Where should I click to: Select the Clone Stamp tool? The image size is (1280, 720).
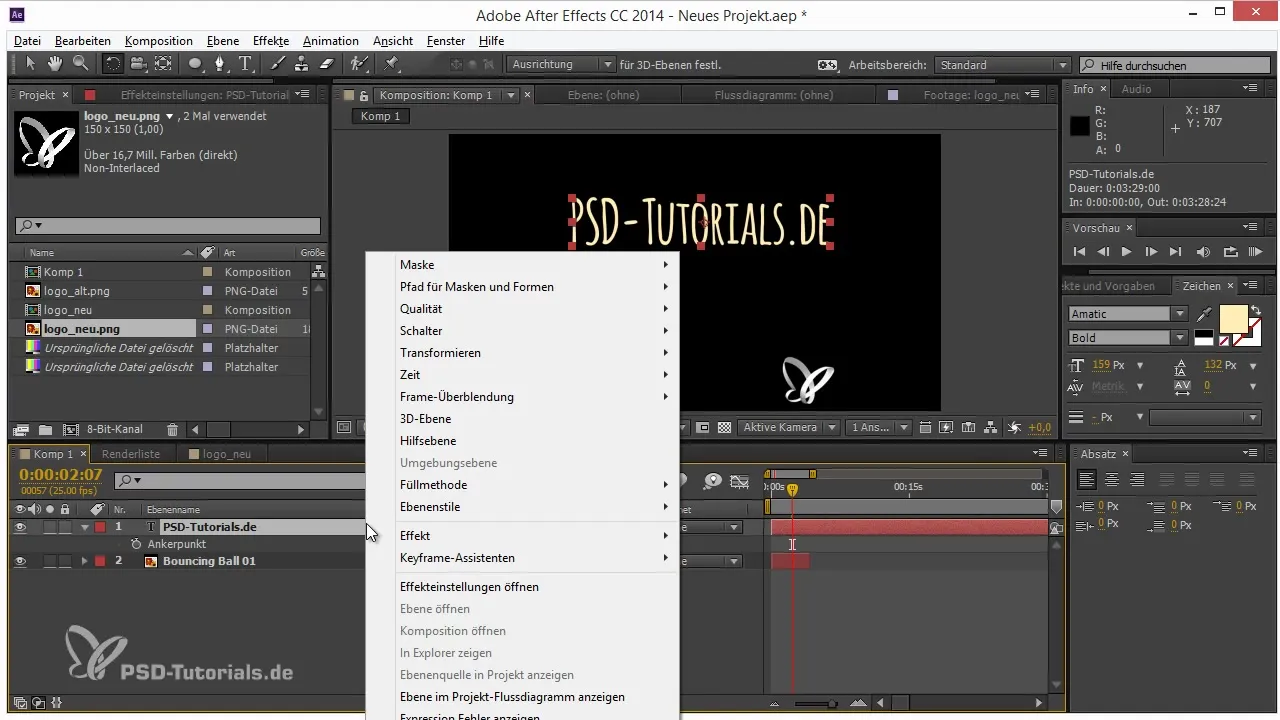[302, 64]
